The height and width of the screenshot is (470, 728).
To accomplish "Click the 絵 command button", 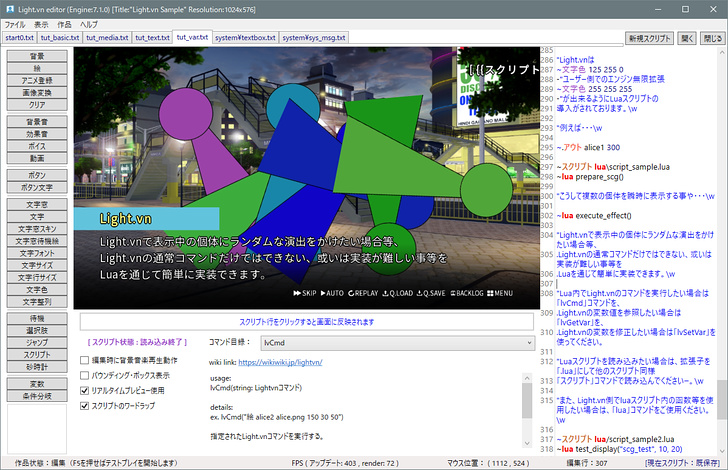I will (37, 68).
